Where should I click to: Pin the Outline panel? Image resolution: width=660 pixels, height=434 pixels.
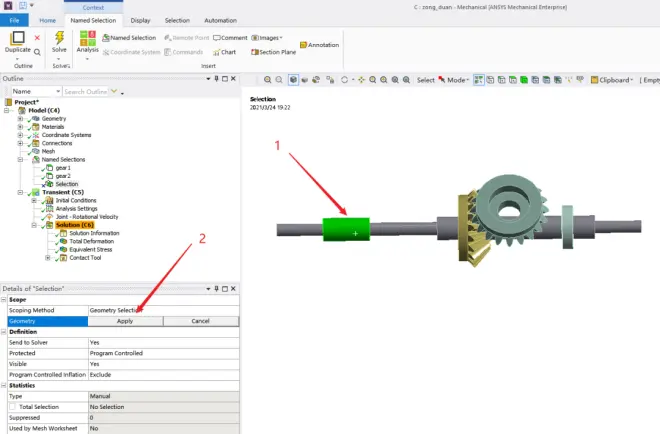click(x=216, y=79)
